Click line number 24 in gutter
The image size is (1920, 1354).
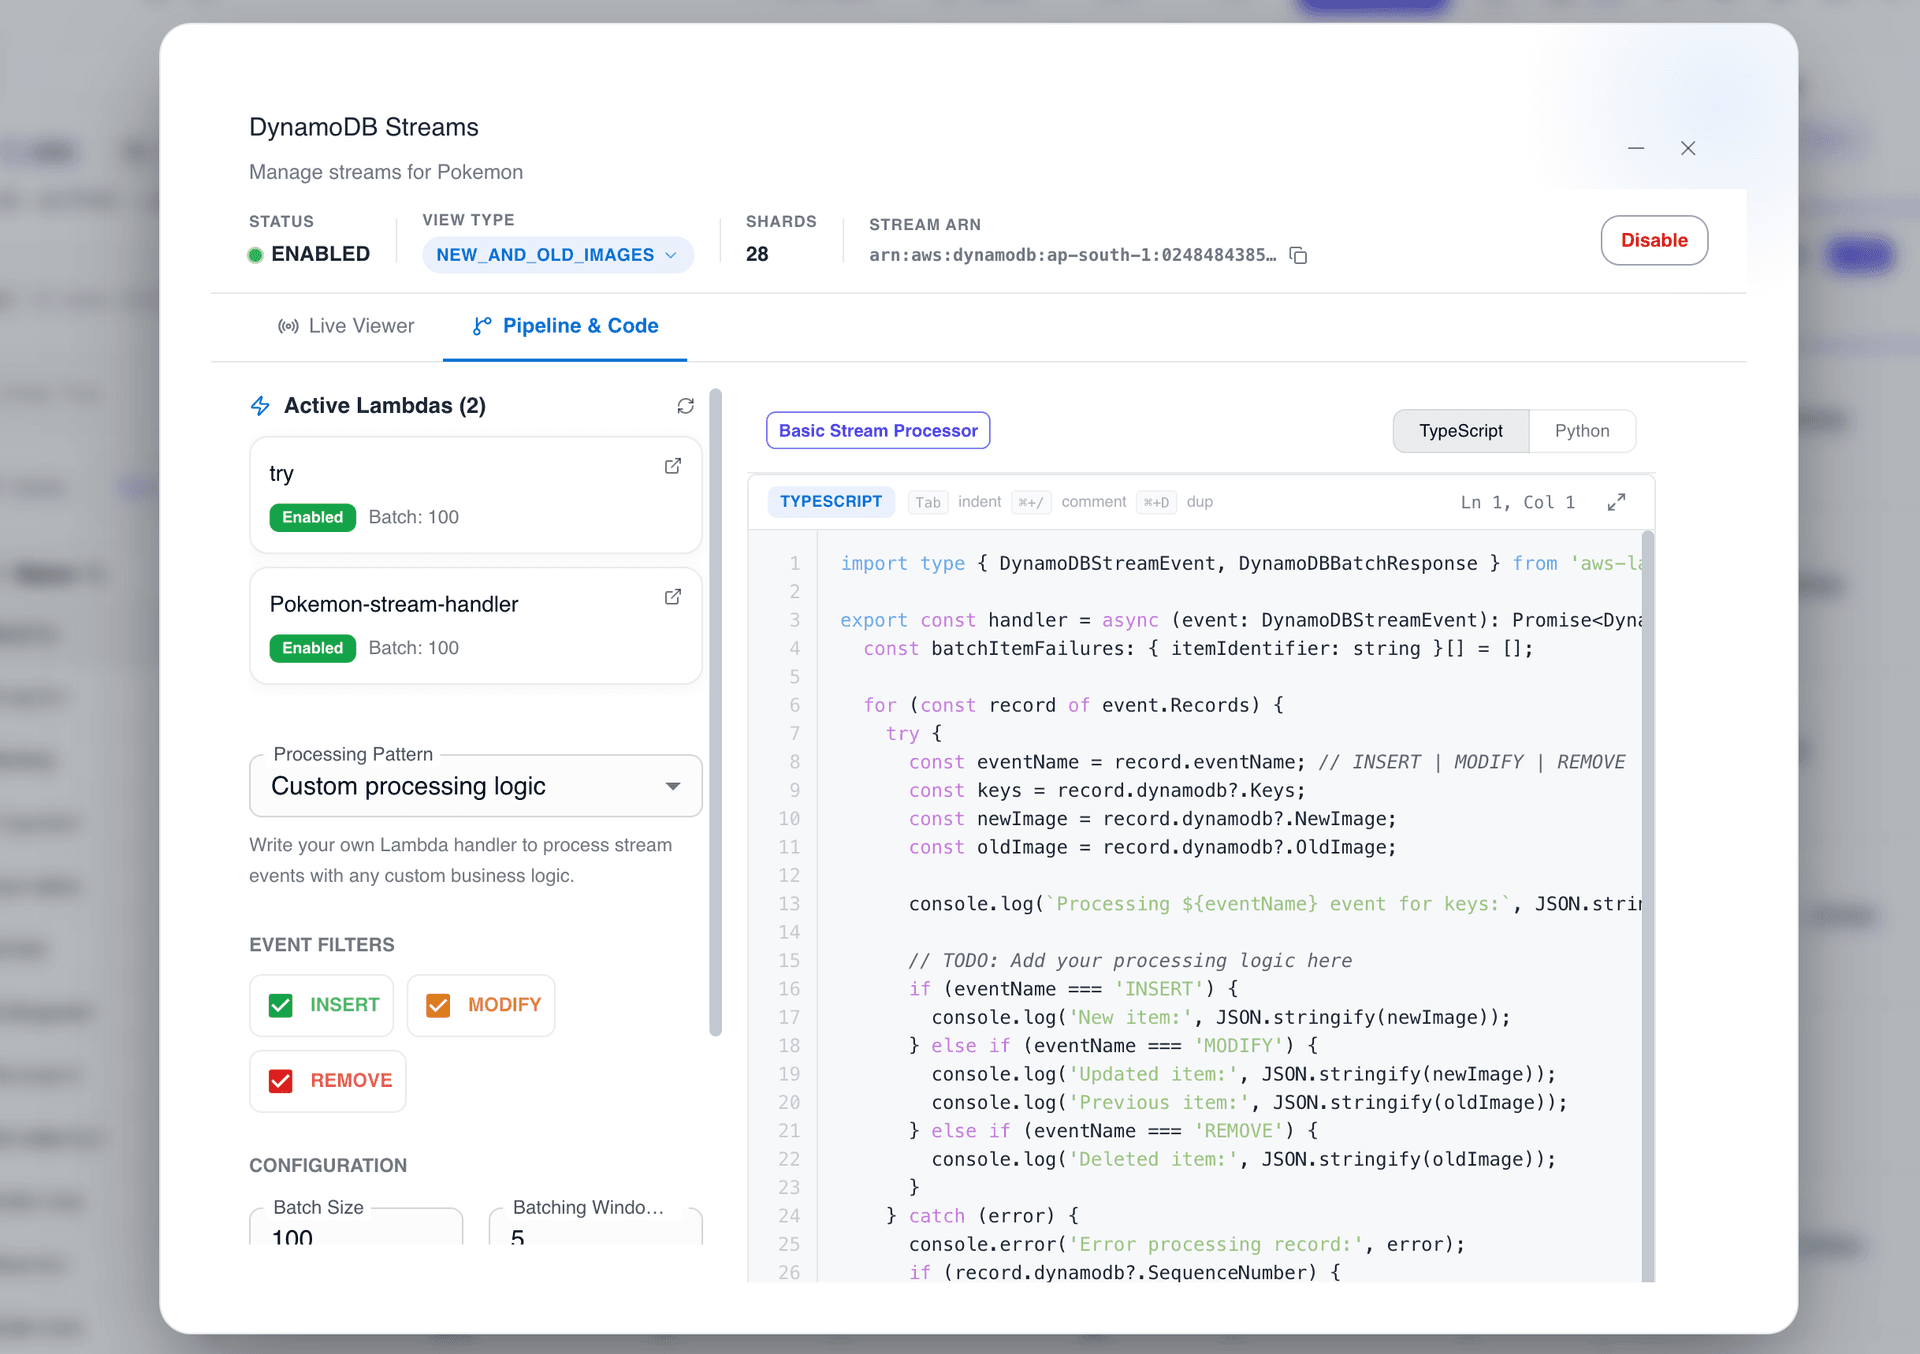pos(789,1217)
